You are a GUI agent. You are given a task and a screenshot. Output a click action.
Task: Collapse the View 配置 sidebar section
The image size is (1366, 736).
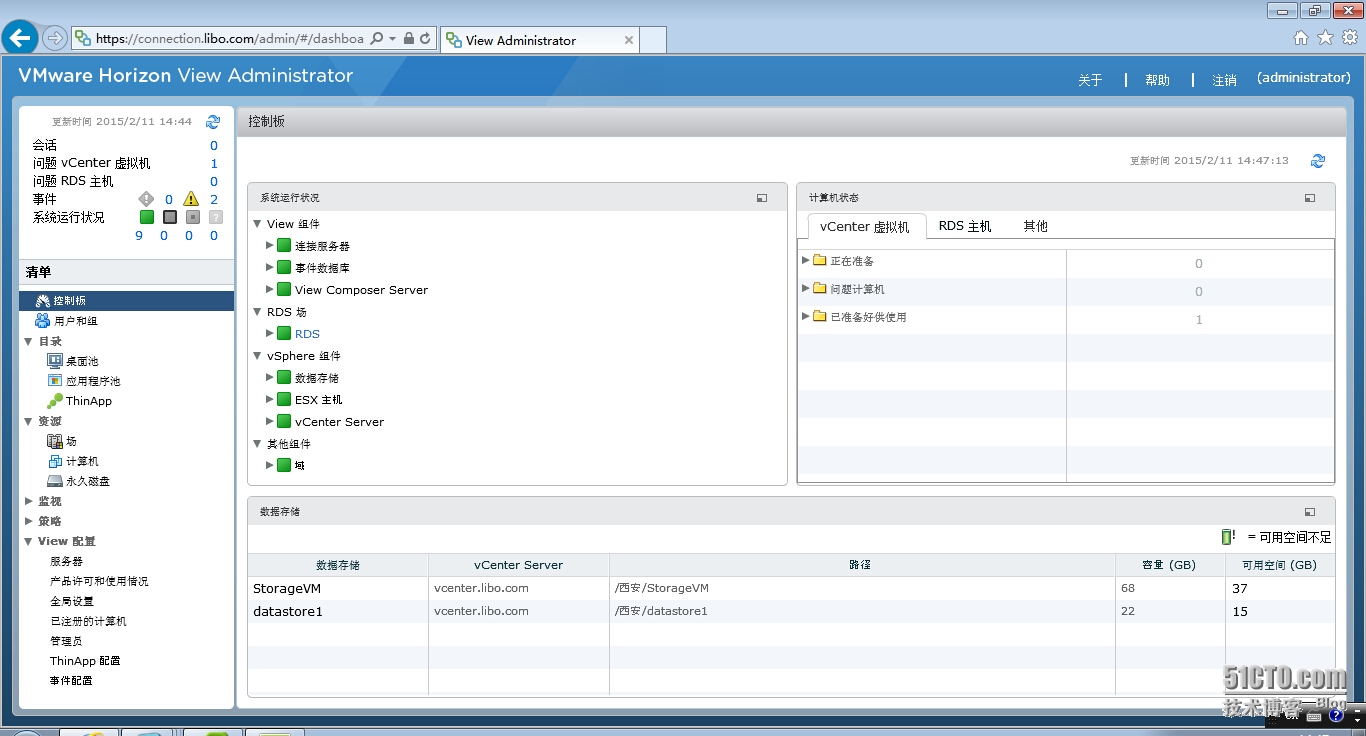[28, 541]
